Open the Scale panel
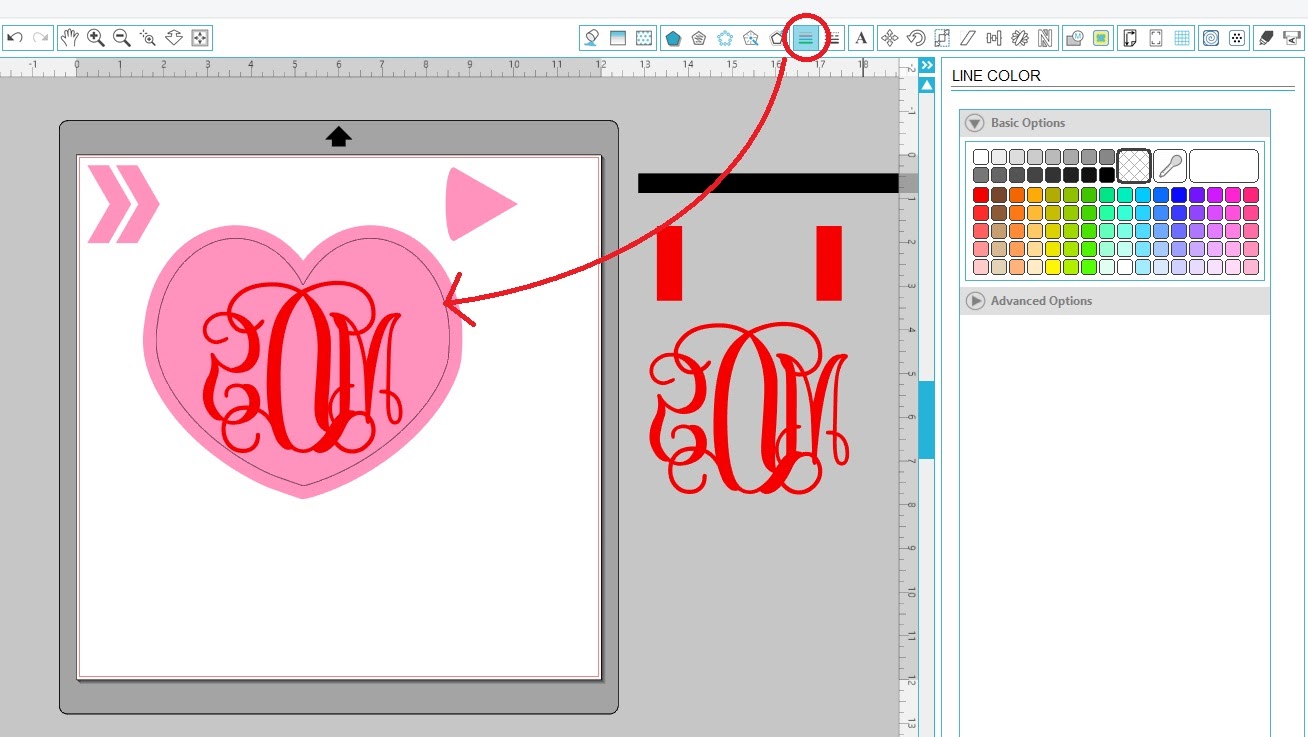 [939, 37]
